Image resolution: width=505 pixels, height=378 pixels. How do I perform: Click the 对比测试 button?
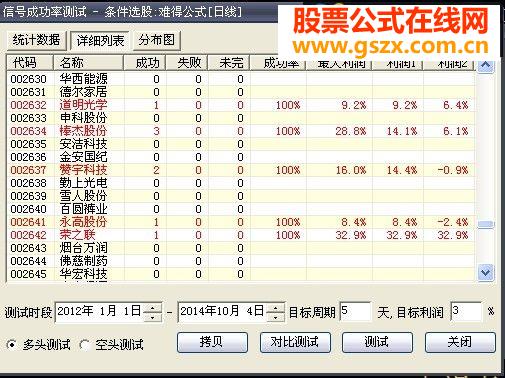pos(295,342)
